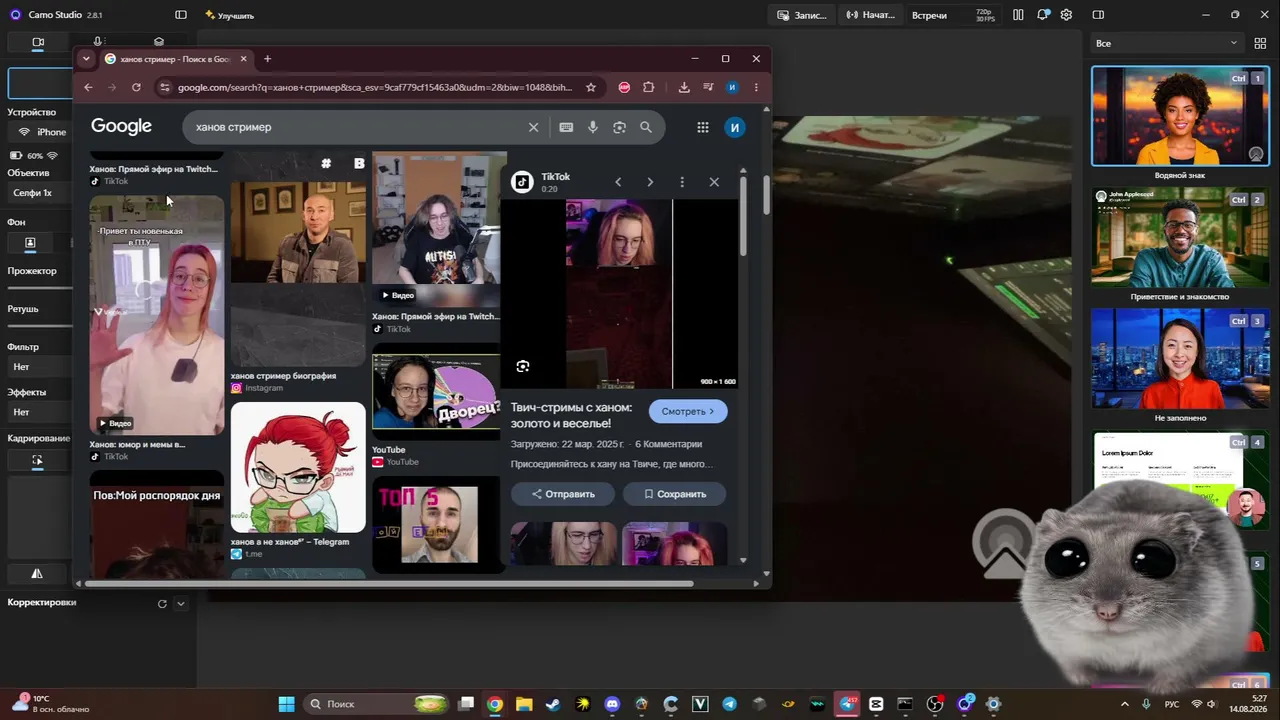
Task: Open the Встречи 720p preset dropdown
Action: (x=952, y=15)
